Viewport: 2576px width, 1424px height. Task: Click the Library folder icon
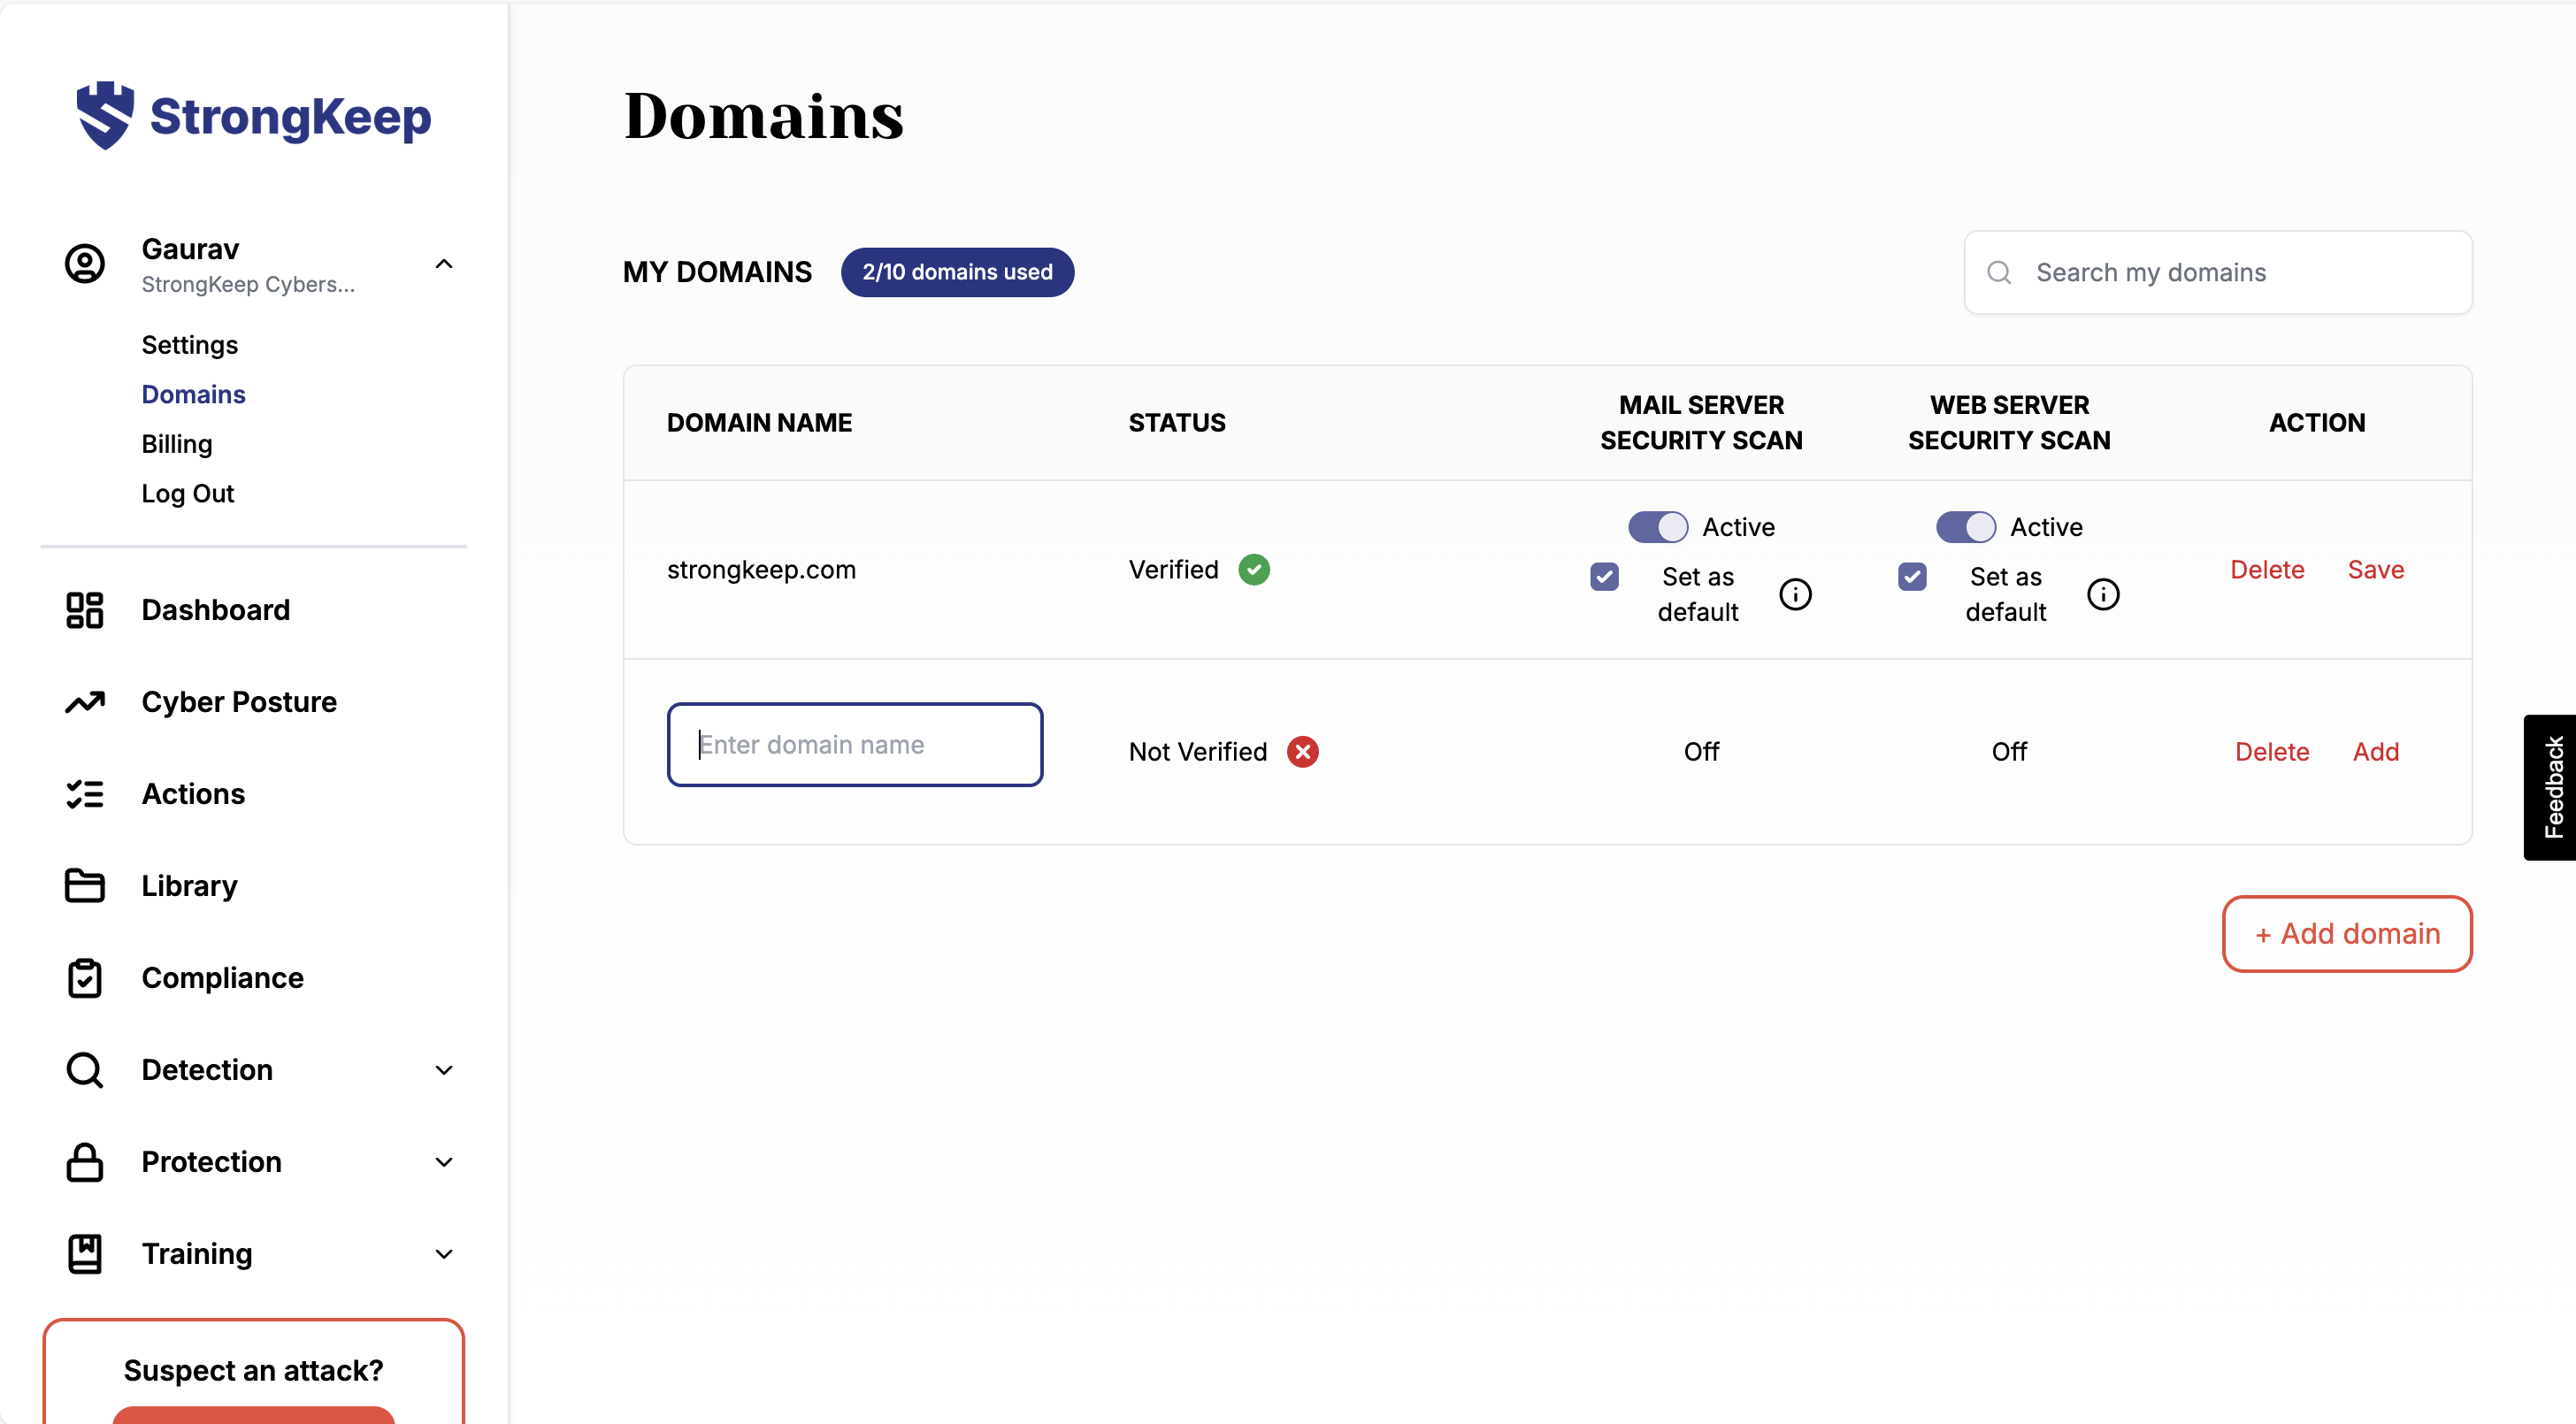coord(84,886)
